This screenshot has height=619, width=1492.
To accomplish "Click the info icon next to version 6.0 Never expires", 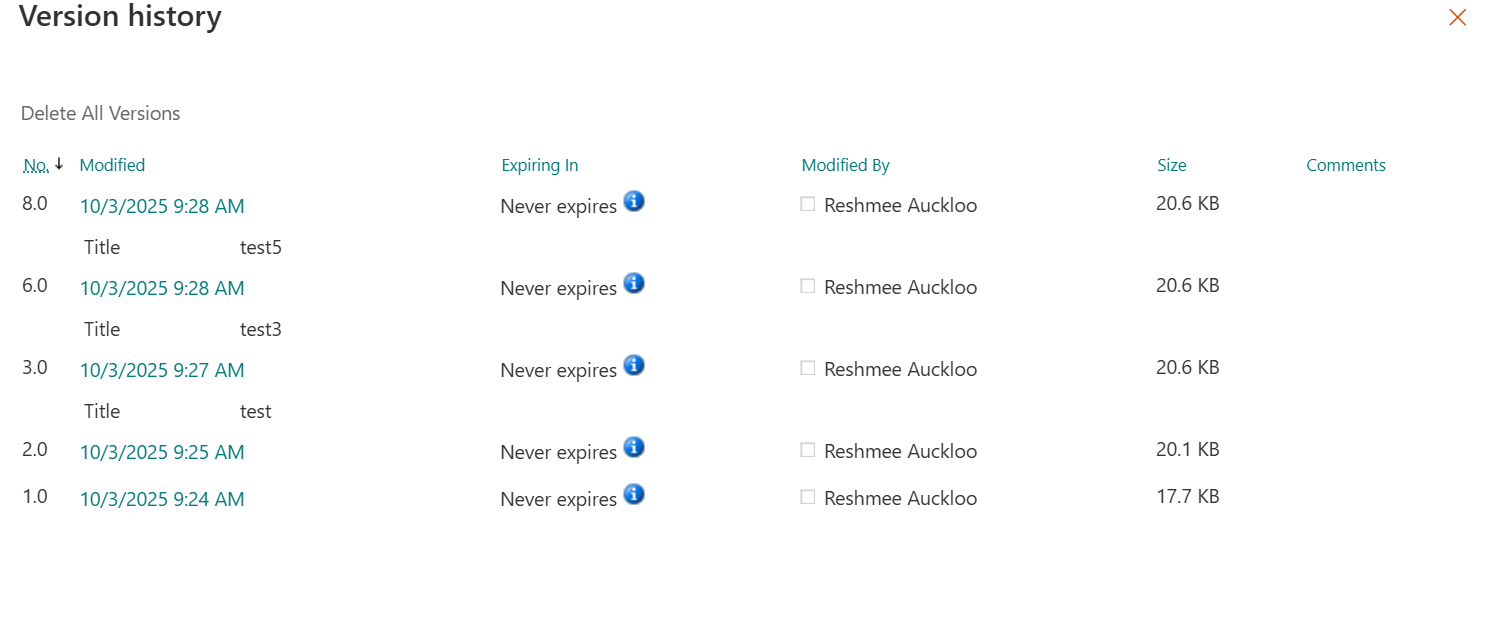I will point(633,283).
